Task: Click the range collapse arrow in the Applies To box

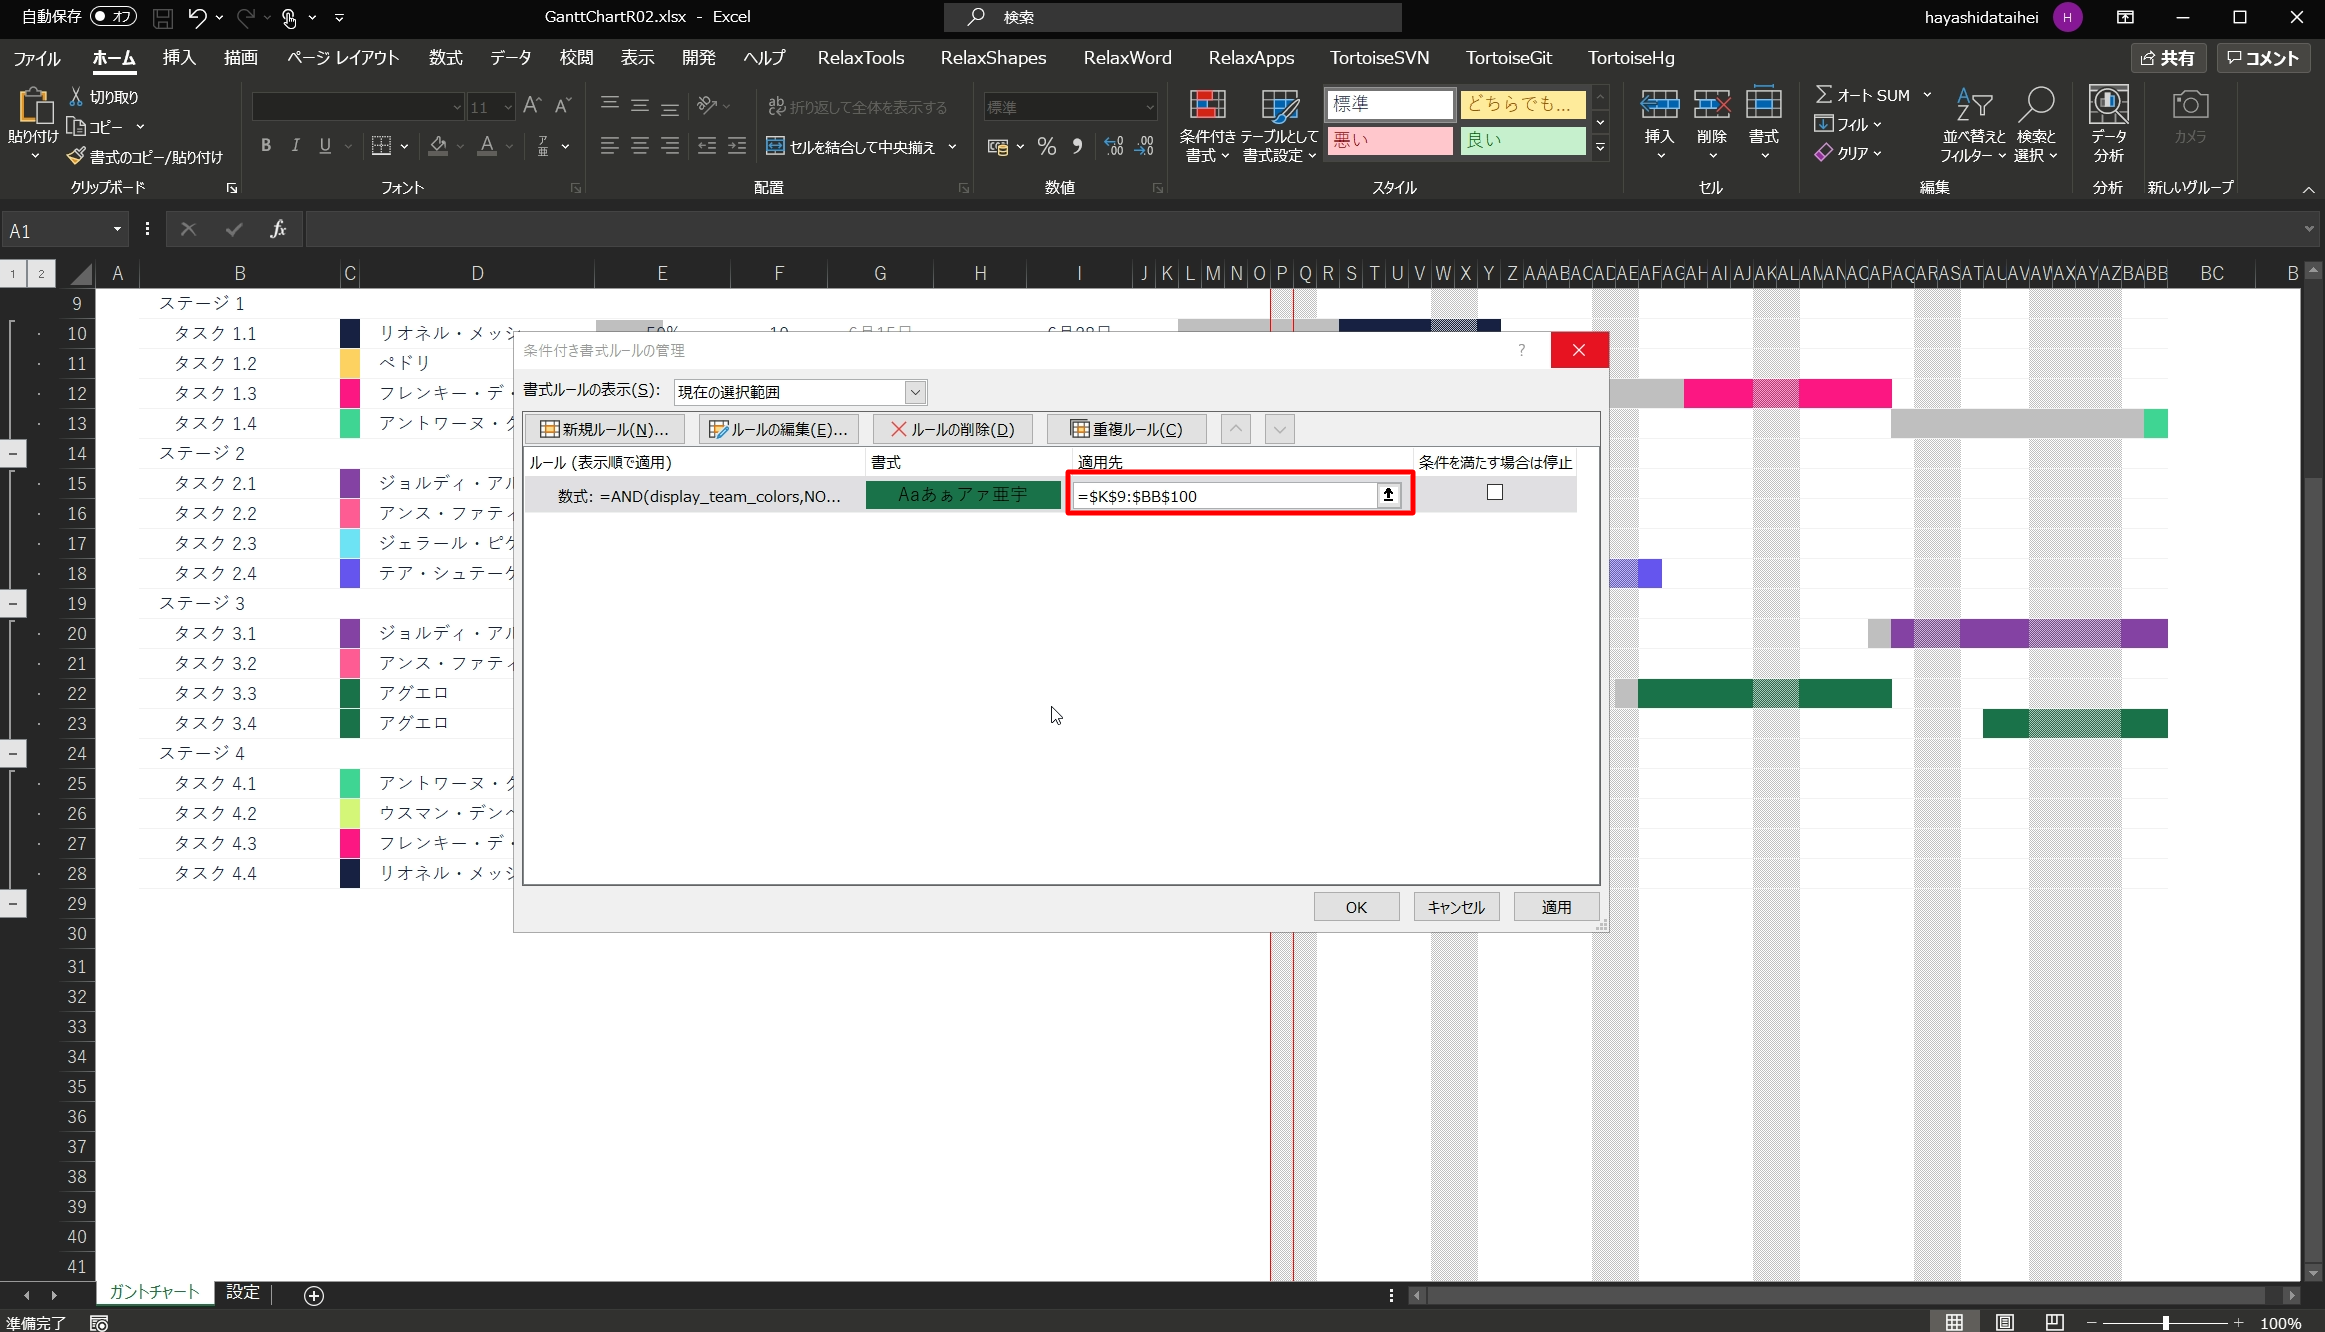Action: (1388, 495)
